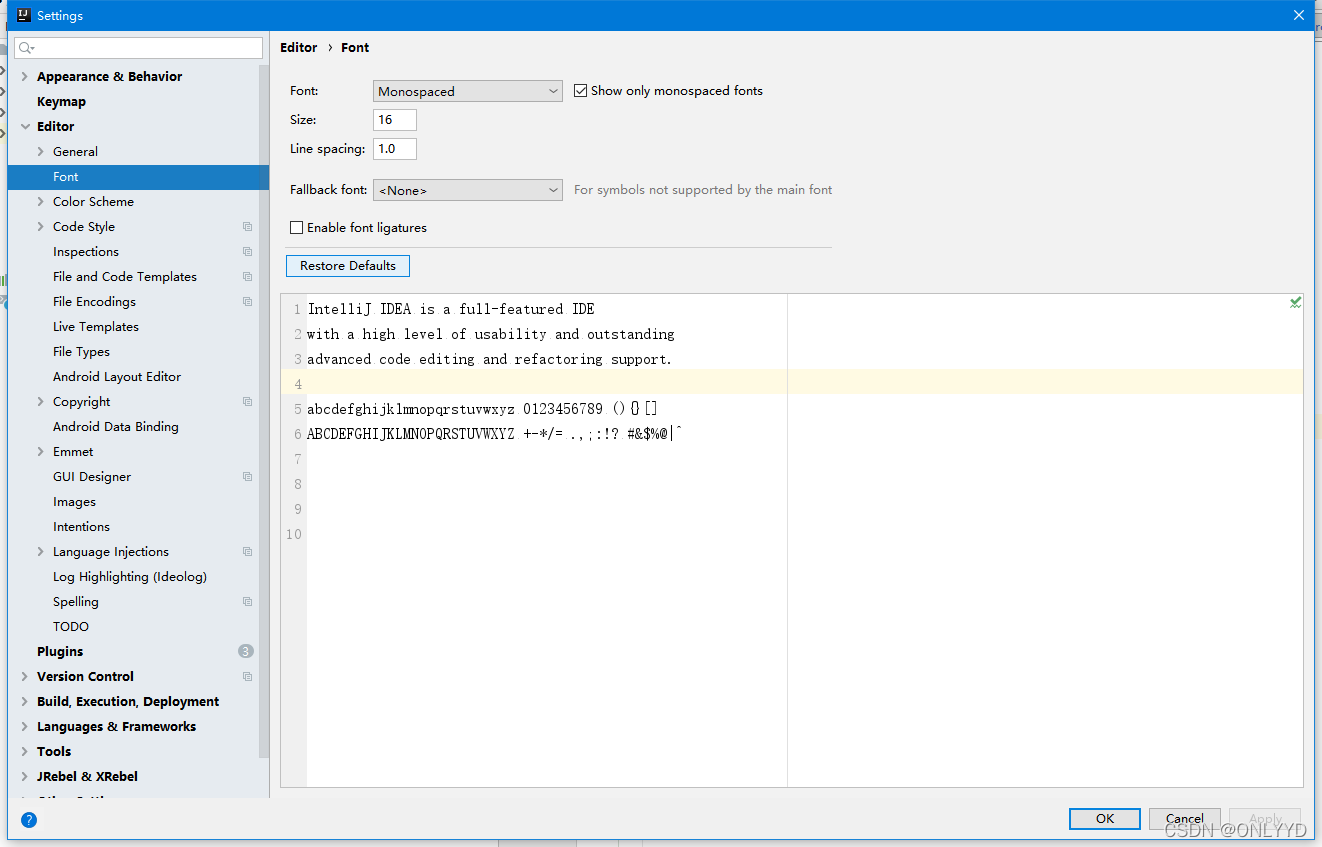Click the project-level icon beside Copyright
Image resolution: width=1322 pixels, height=847 pixels.
tap(247, 402)
